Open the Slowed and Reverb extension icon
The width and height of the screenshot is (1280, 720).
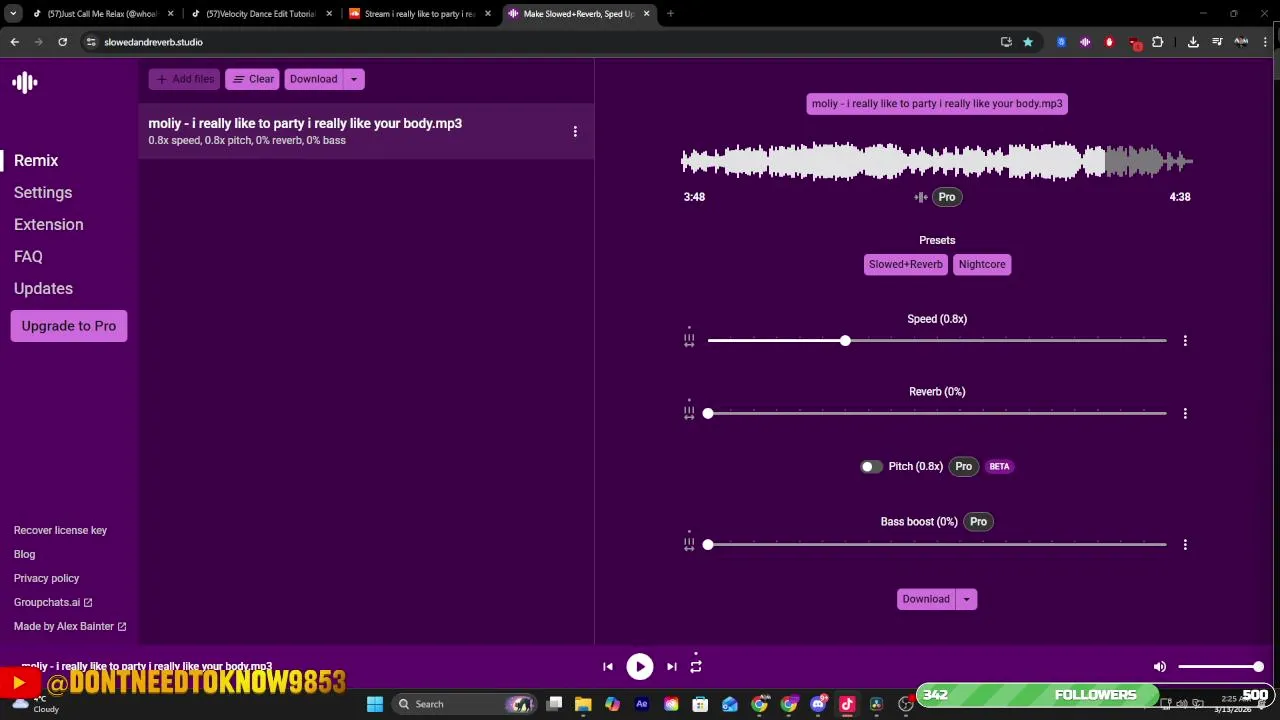(1085, 42)
